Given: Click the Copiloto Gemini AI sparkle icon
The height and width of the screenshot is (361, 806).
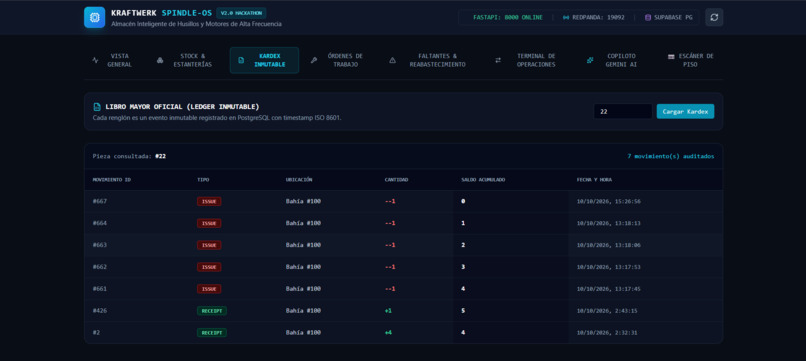Looking at the screenshot, I should click(590, 60).
